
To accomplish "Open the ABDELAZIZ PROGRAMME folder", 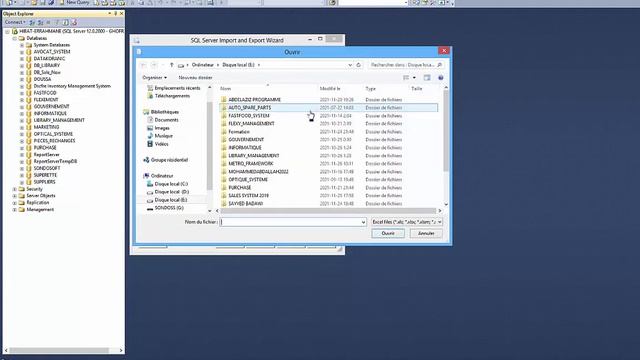I will tap(254, 100).
